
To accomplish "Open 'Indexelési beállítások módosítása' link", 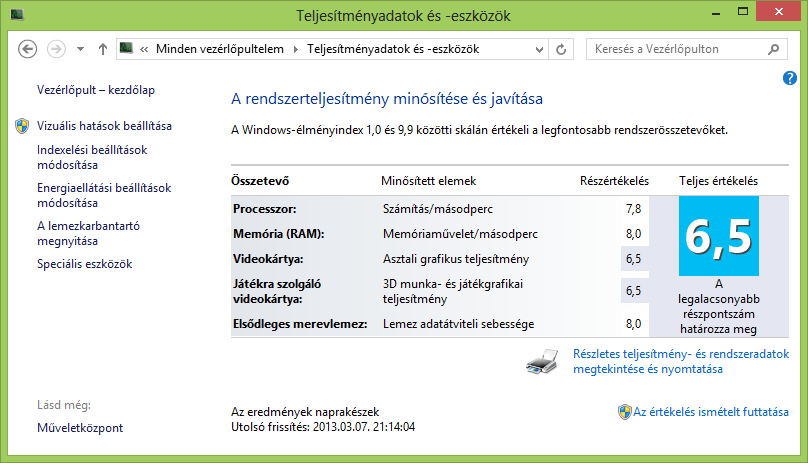I will coord(92,157).
